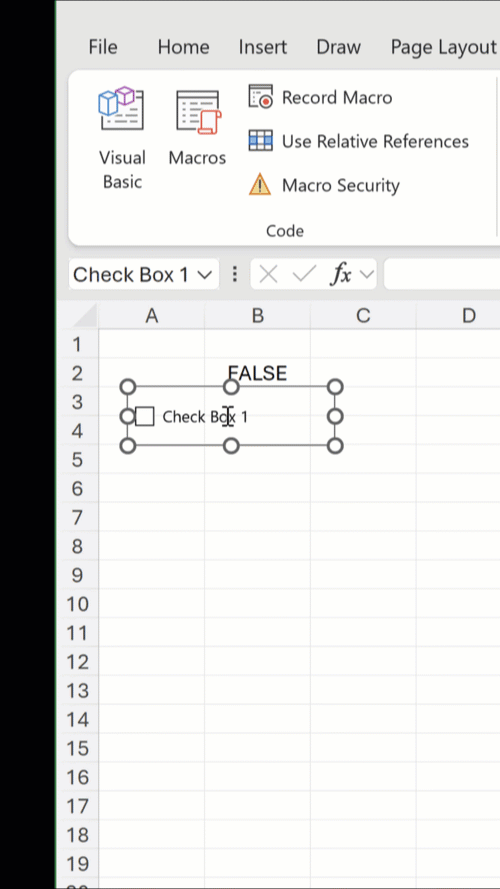
Task: Click the top-left checkbox resize handle
Action: coord(128,387)
